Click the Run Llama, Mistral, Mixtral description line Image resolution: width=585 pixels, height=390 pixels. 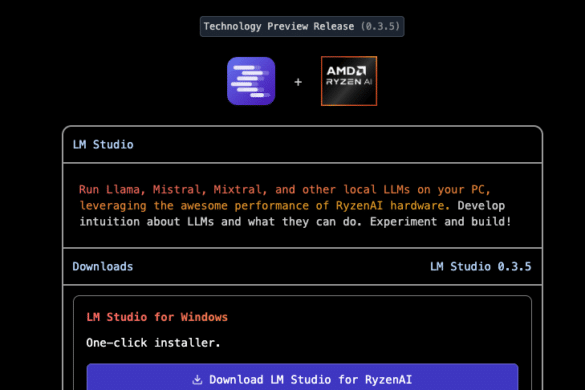(285, 190)
